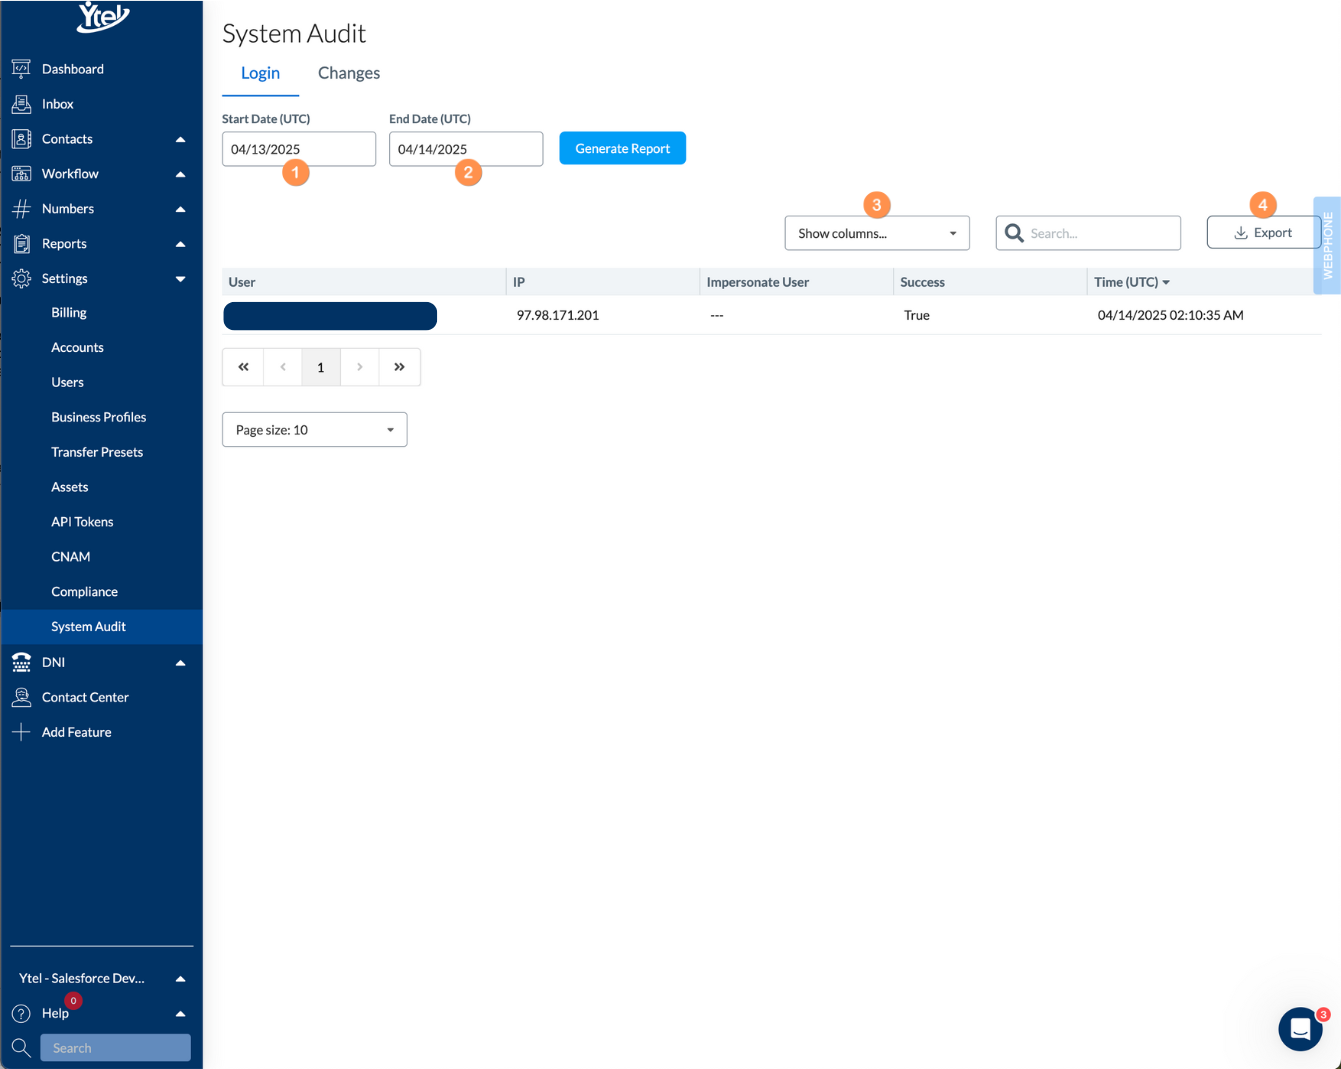Switch to the Login tab

[260, 73]
